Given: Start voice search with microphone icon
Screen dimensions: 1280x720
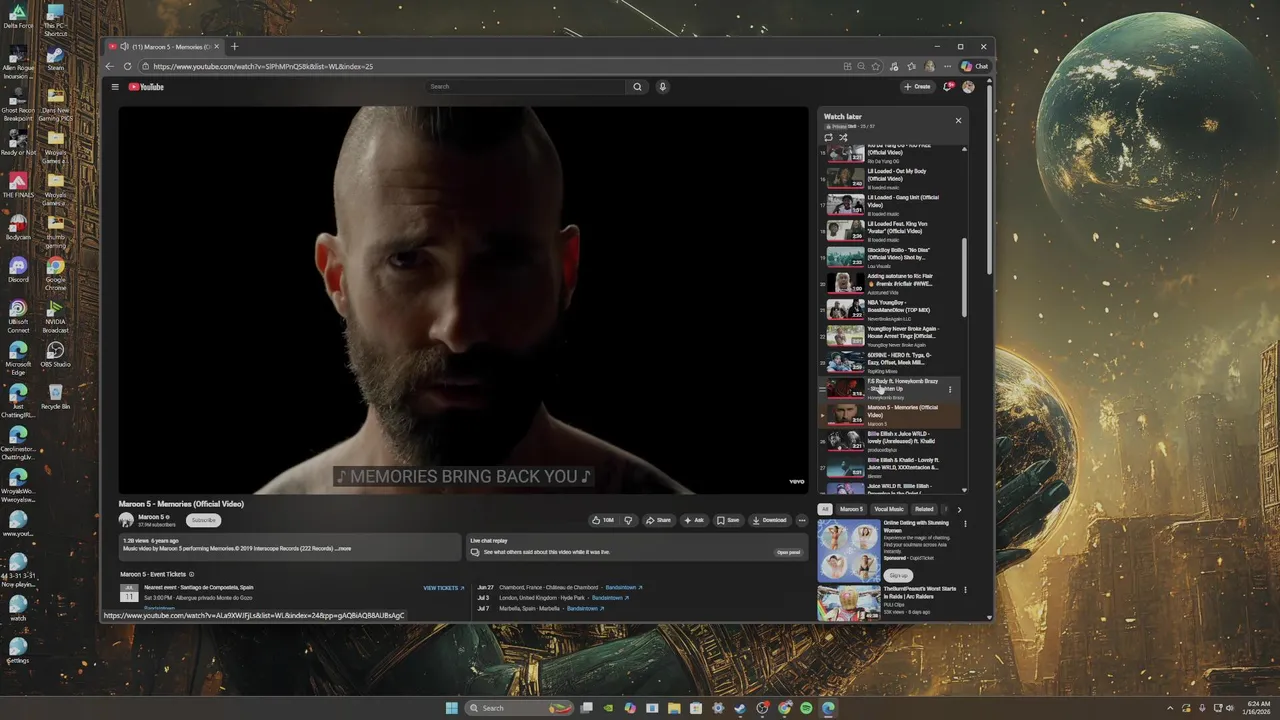Looking at the screenshot, I should [662, 87].
